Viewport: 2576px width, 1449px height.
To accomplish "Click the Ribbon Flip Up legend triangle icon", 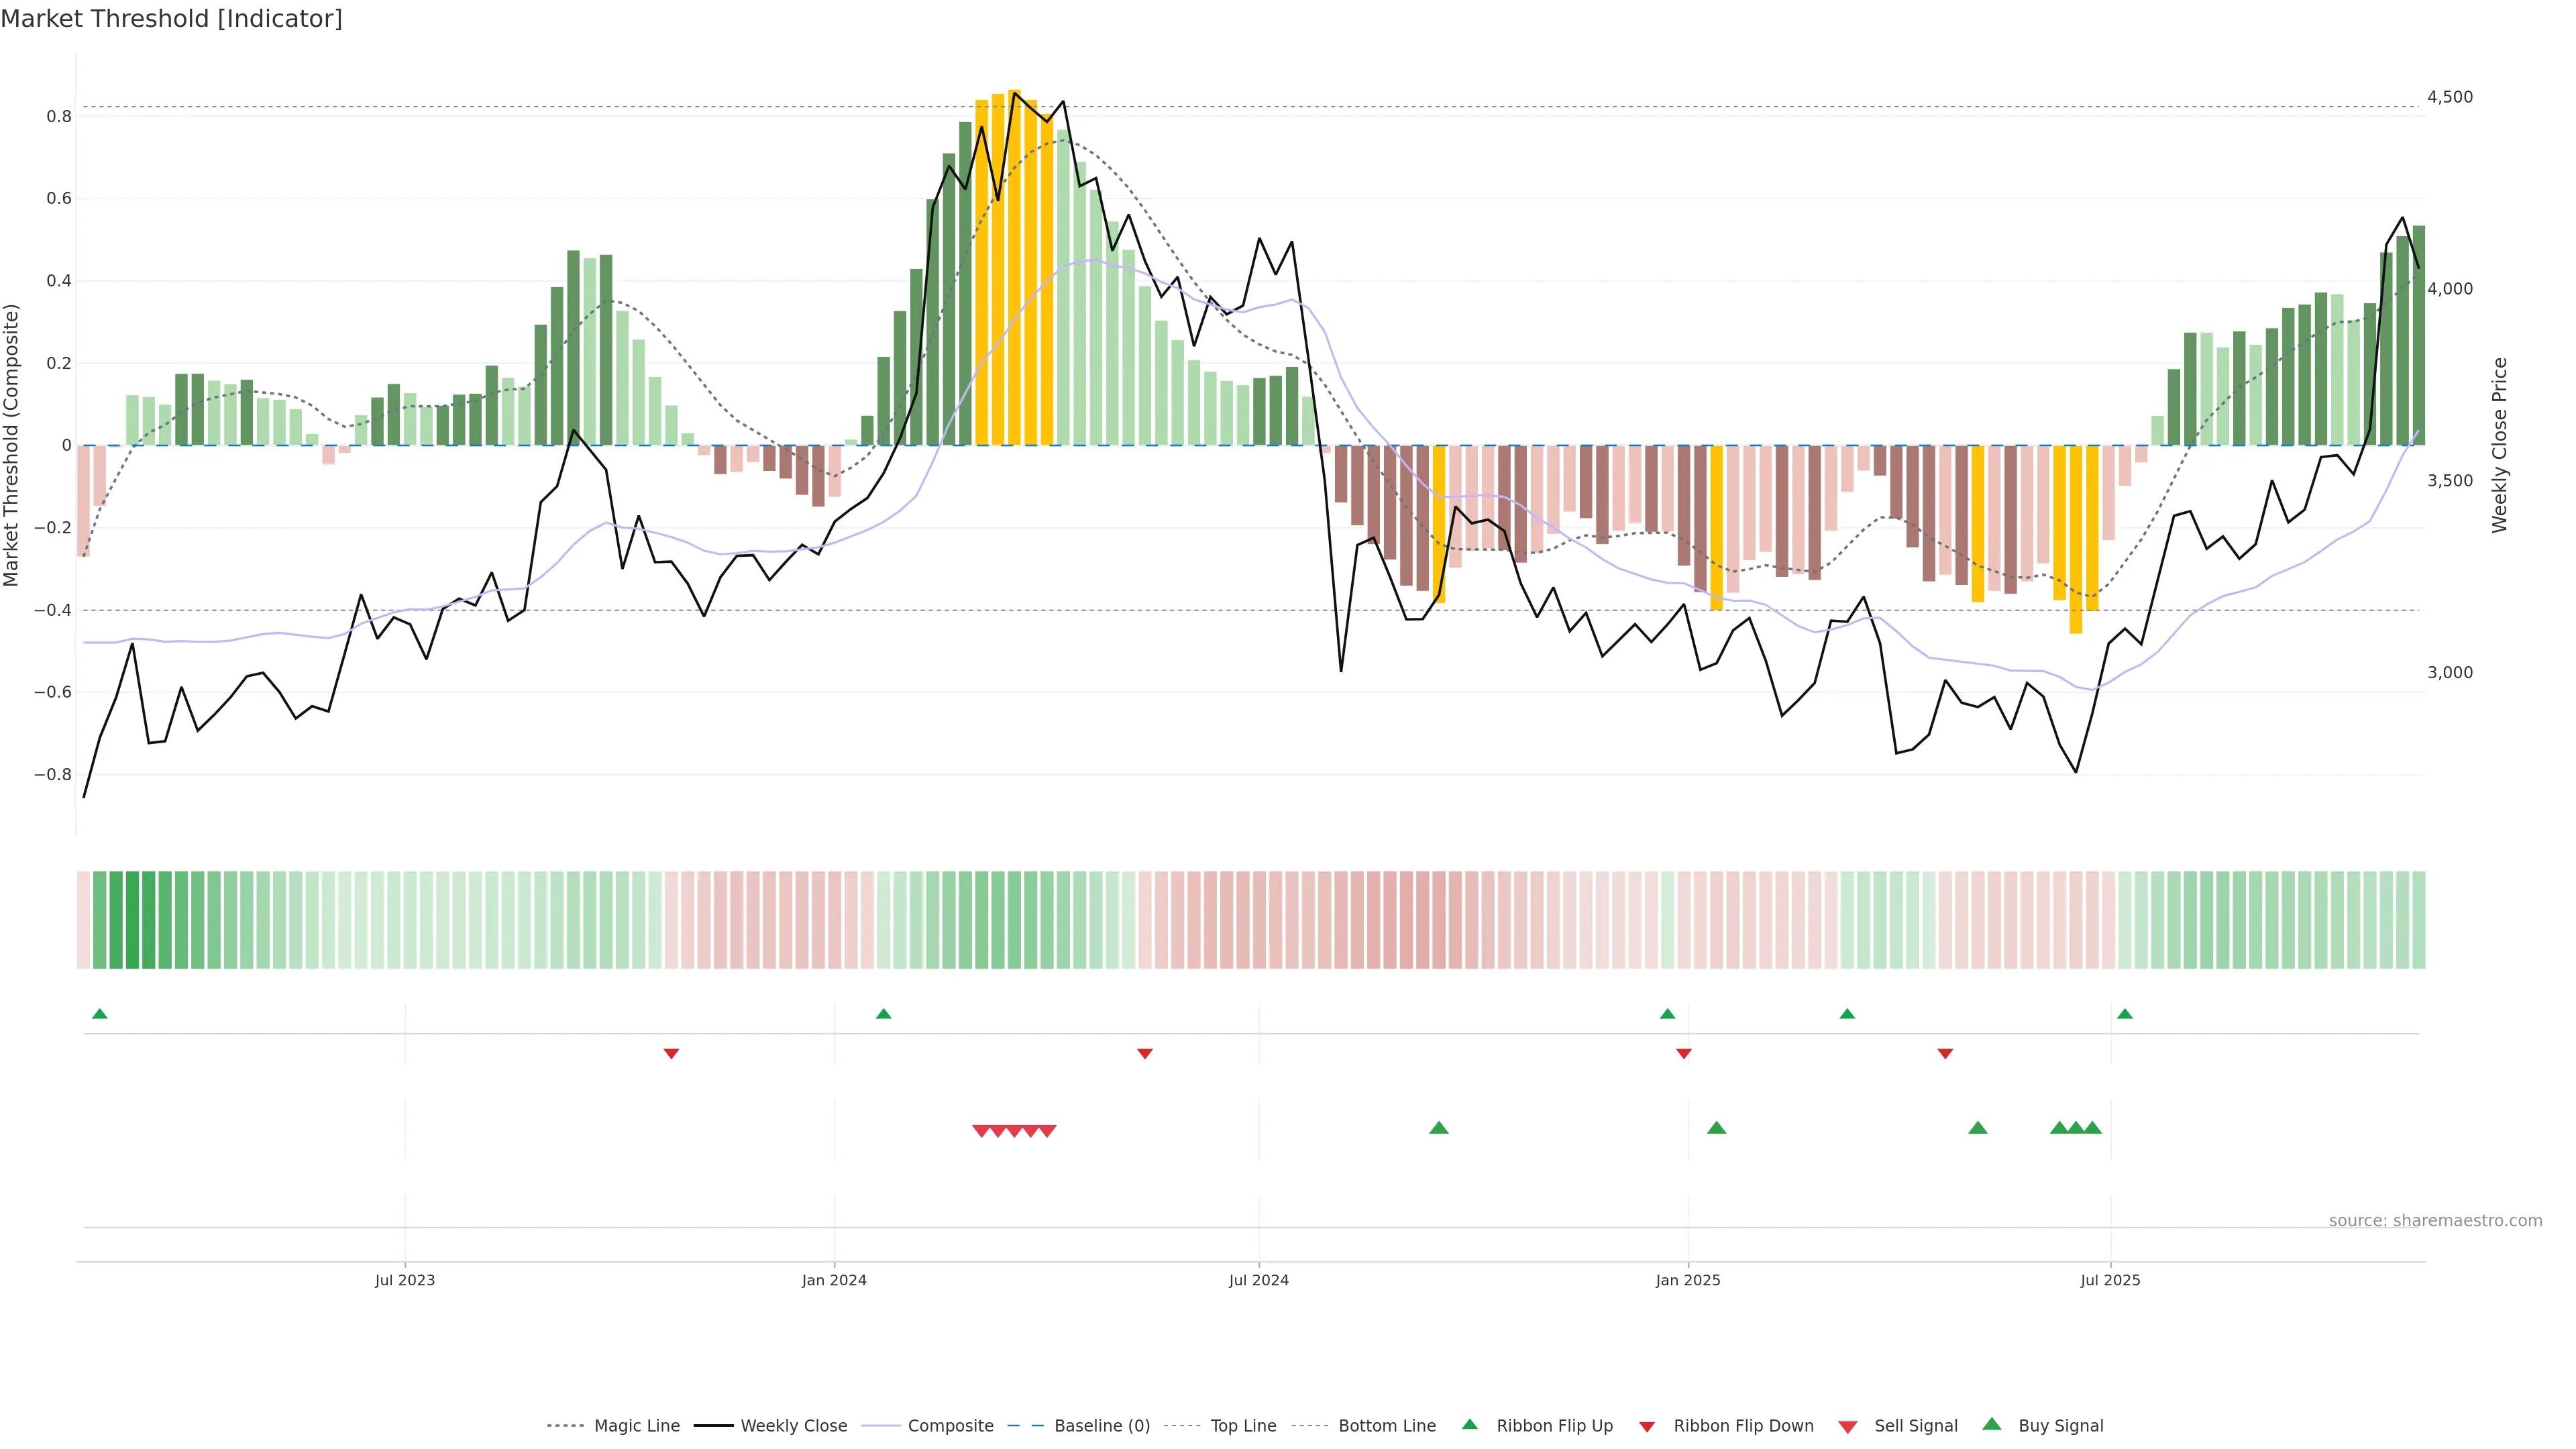I will tap(1469, 1424).
